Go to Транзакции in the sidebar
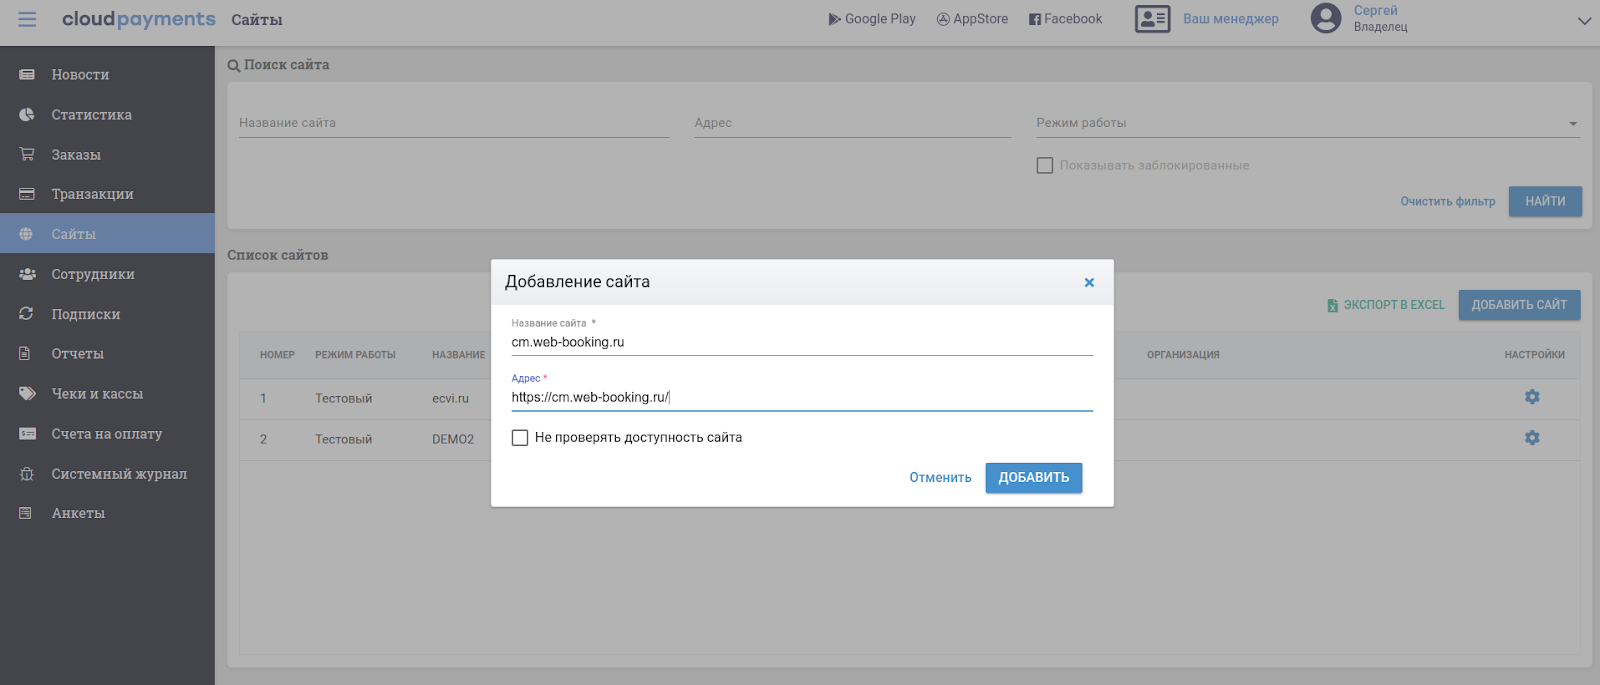1600x685 pixels. click(x=92, y=194)
